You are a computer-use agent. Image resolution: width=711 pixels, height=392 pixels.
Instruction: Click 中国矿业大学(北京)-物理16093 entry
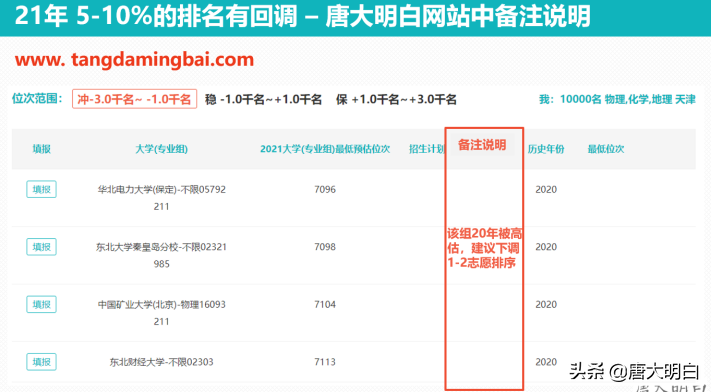pyautogui.click(x=161, y=304)
